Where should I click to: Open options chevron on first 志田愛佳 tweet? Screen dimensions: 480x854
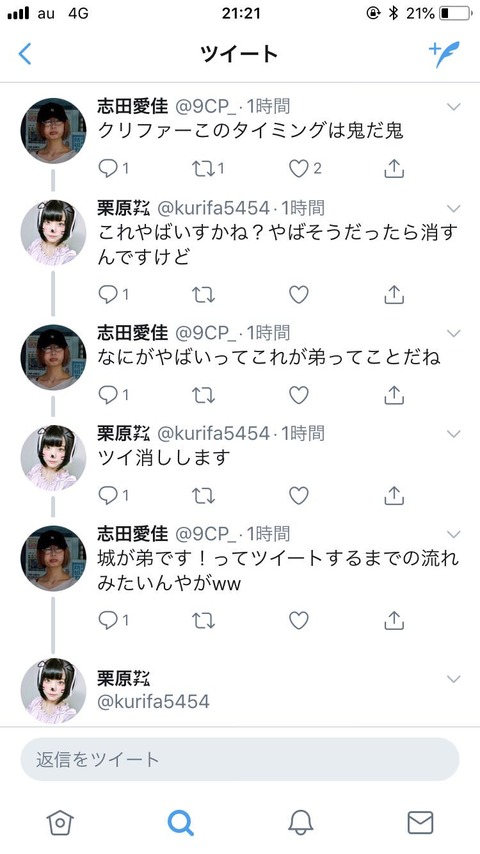454,107
